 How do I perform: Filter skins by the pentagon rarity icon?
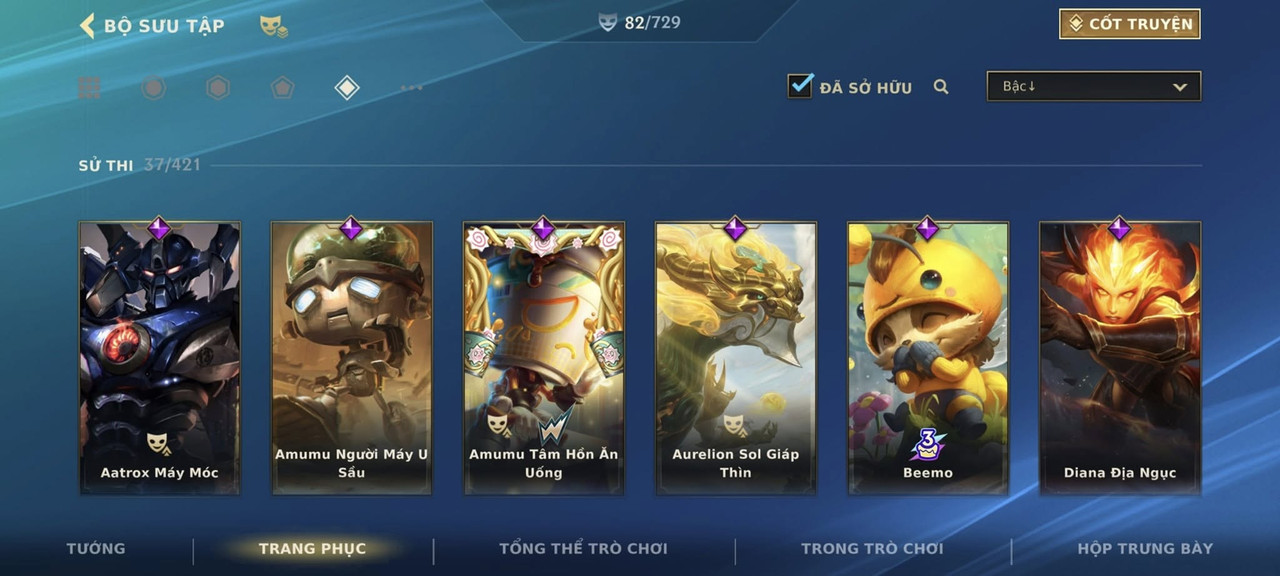[x=282, y=88]
